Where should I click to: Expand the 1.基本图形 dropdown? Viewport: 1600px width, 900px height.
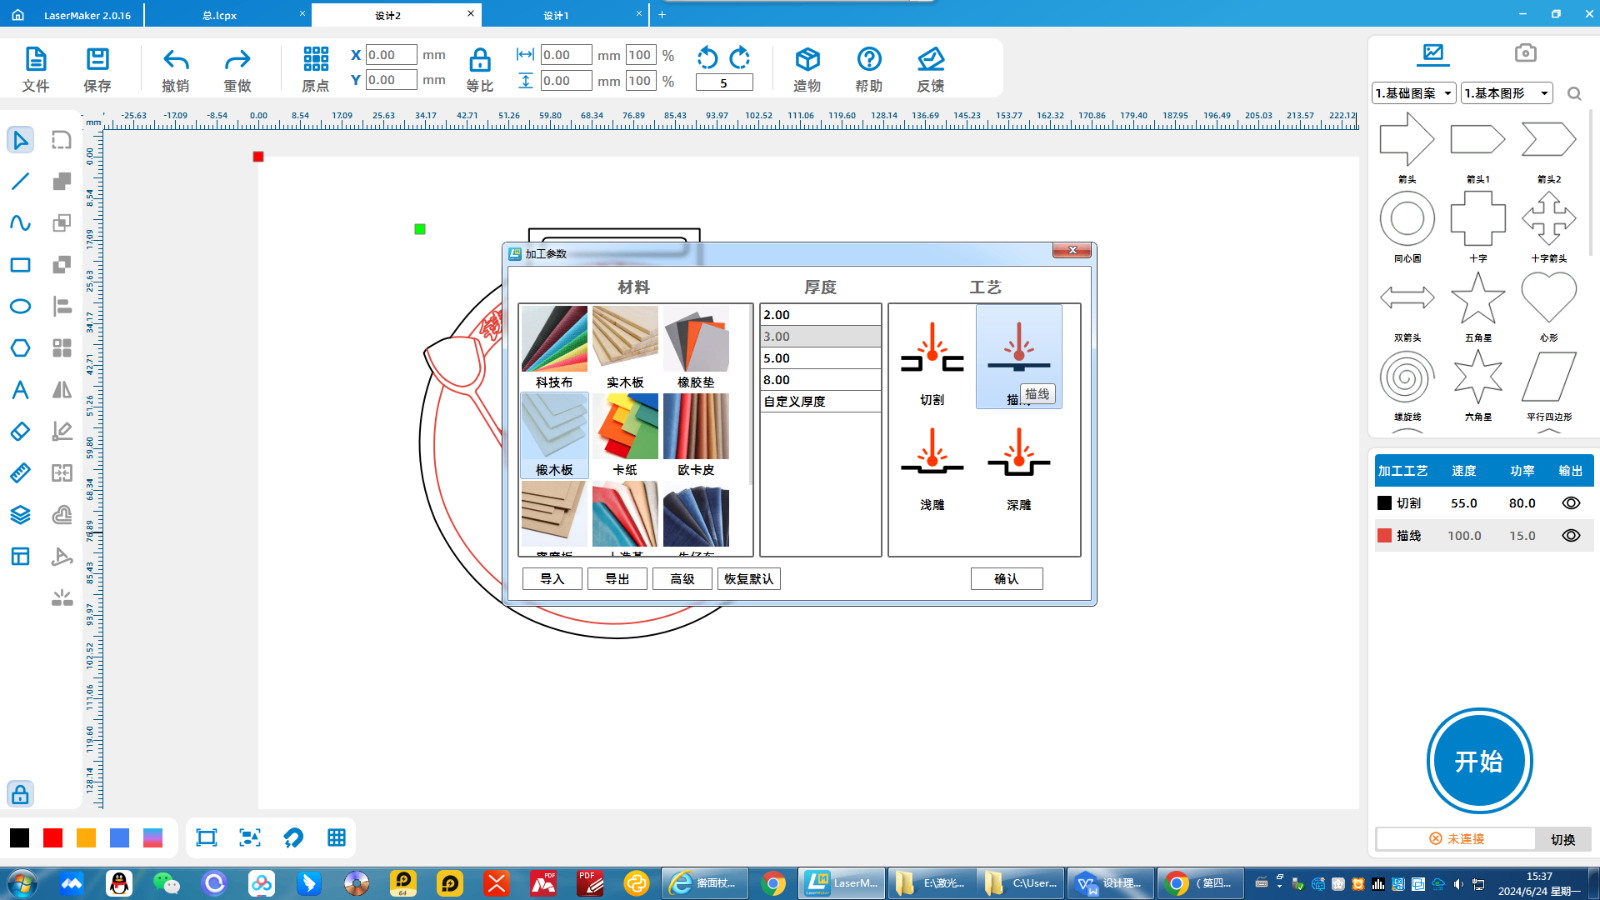pyautogui.click(x=1506, y=93)
